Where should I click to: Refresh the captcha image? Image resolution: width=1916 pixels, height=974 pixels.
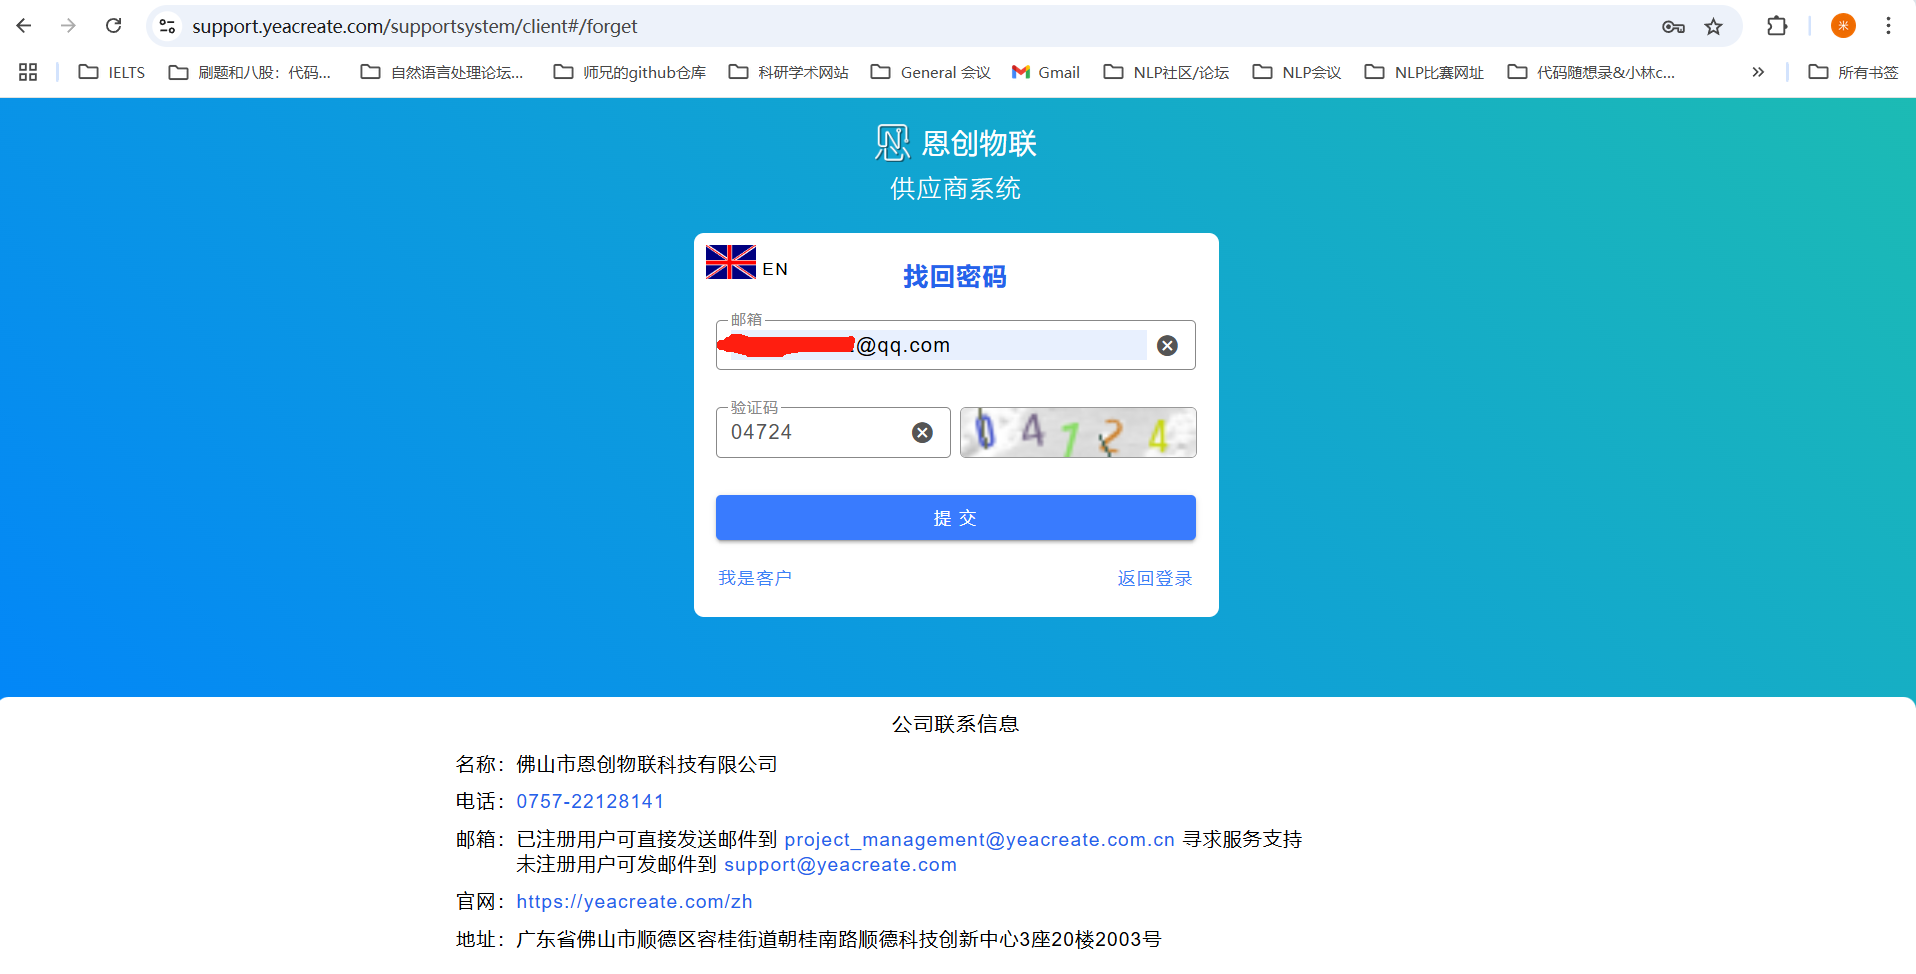tap(1078, 433)
